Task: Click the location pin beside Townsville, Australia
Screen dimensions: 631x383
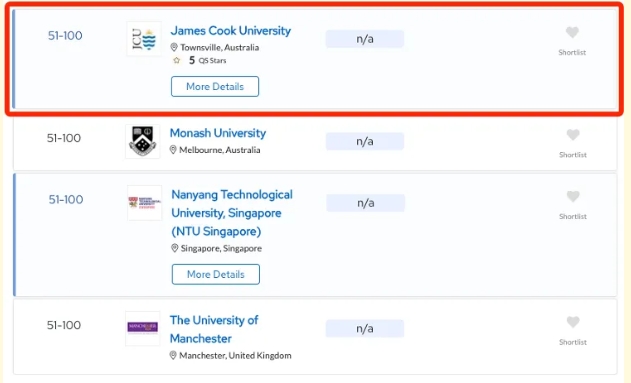Action: [174, 47]
